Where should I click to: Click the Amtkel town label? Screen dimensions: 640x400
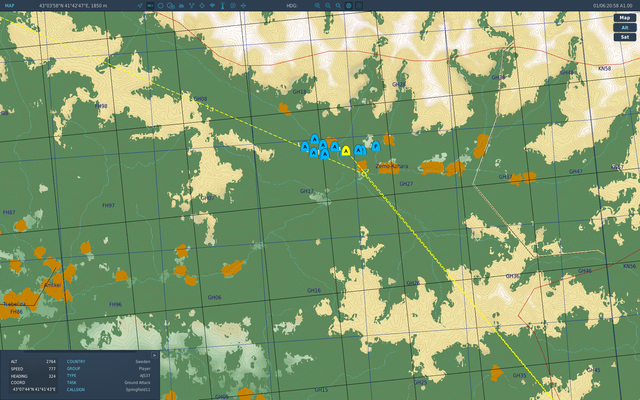(53, 285)
